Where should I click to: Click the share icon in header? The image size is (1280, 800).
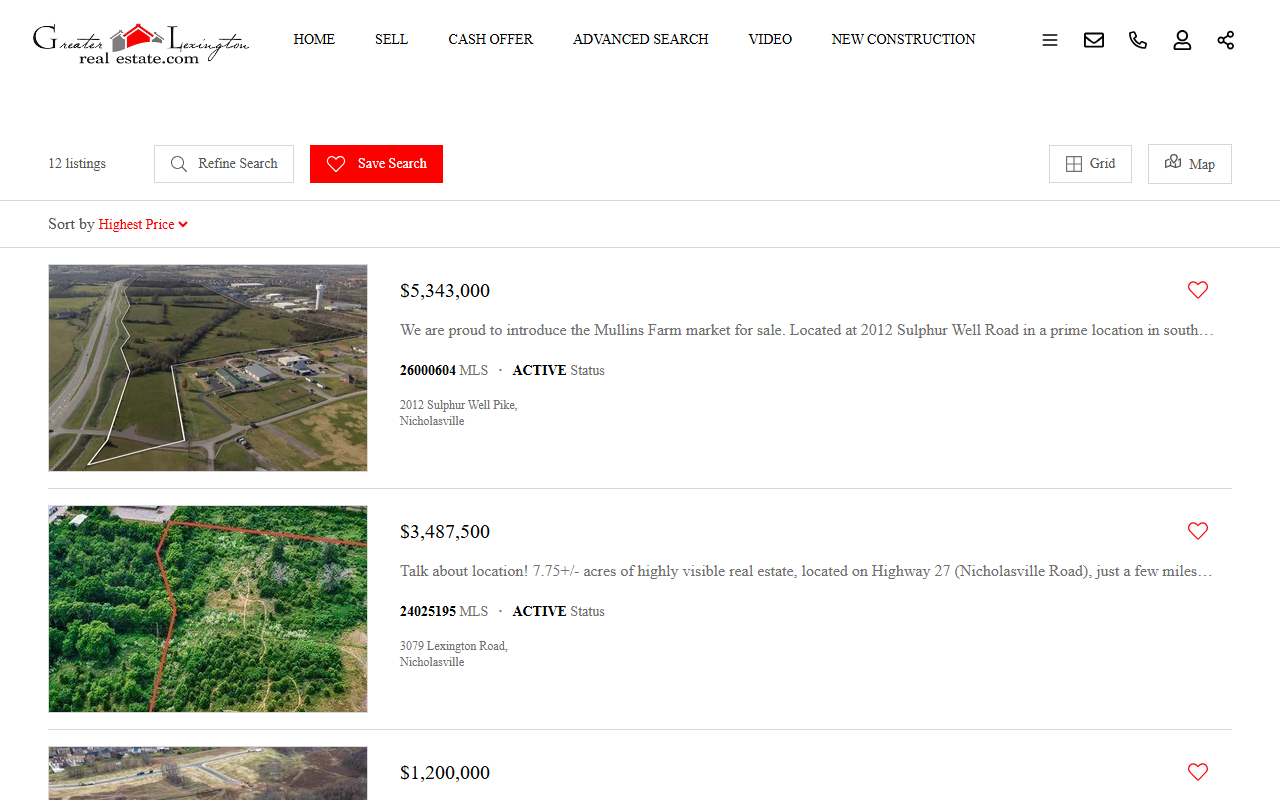tap(1226, 40)
